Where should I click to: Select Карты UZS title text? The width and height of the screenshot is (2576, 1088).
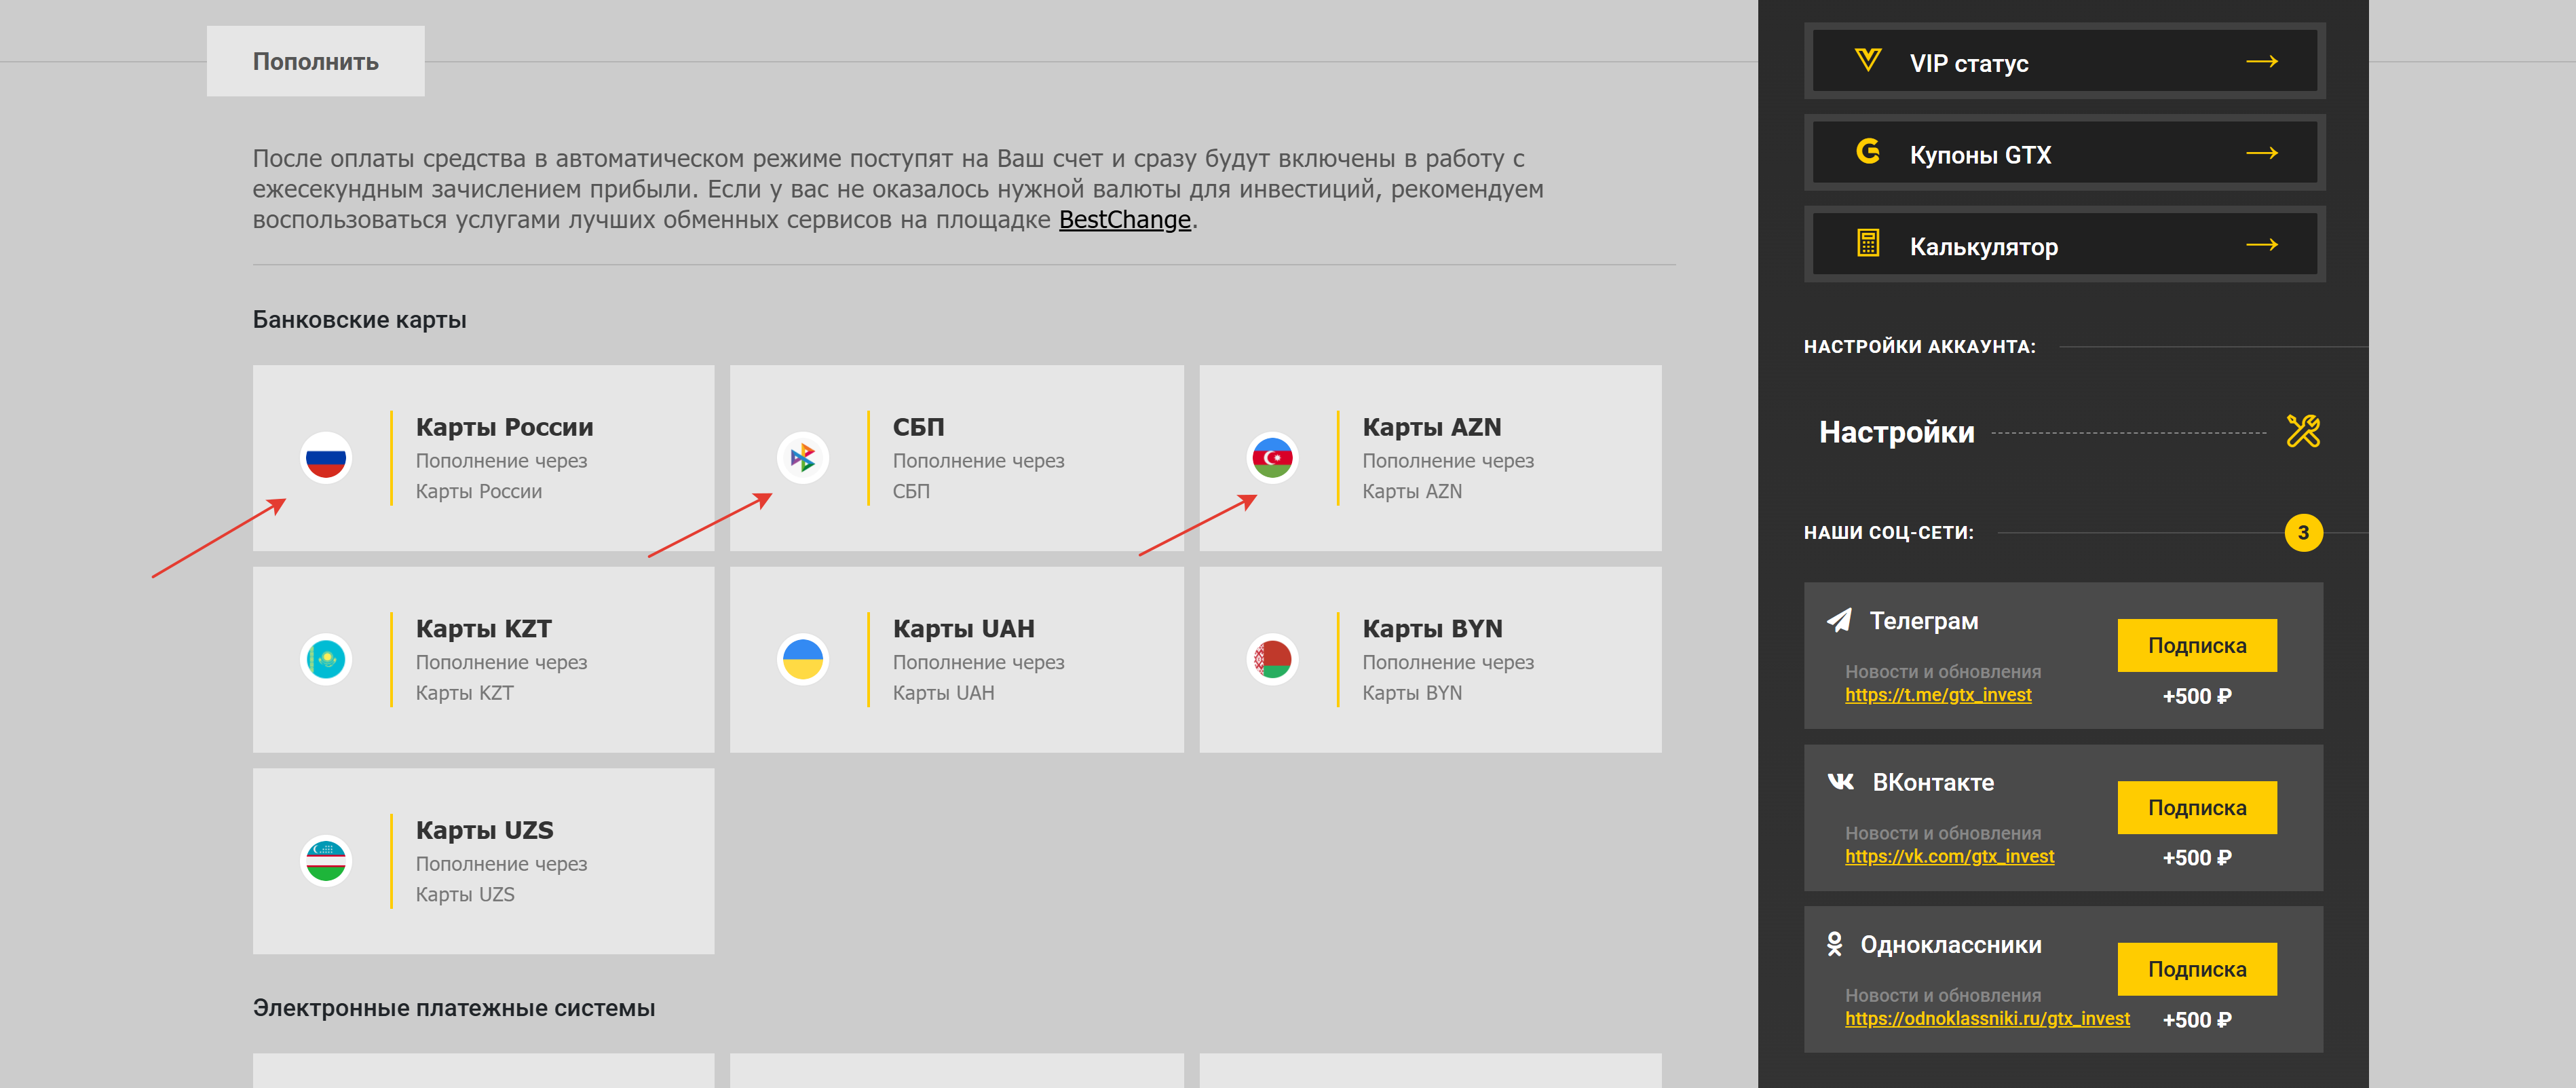[x=484, y=831]
